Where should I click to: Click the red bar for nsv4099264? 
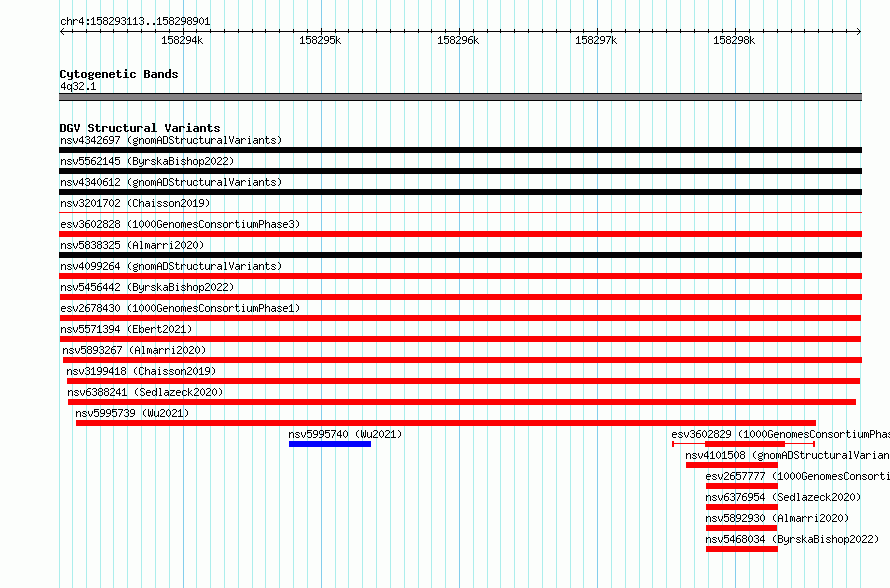[x=460, y=276]
